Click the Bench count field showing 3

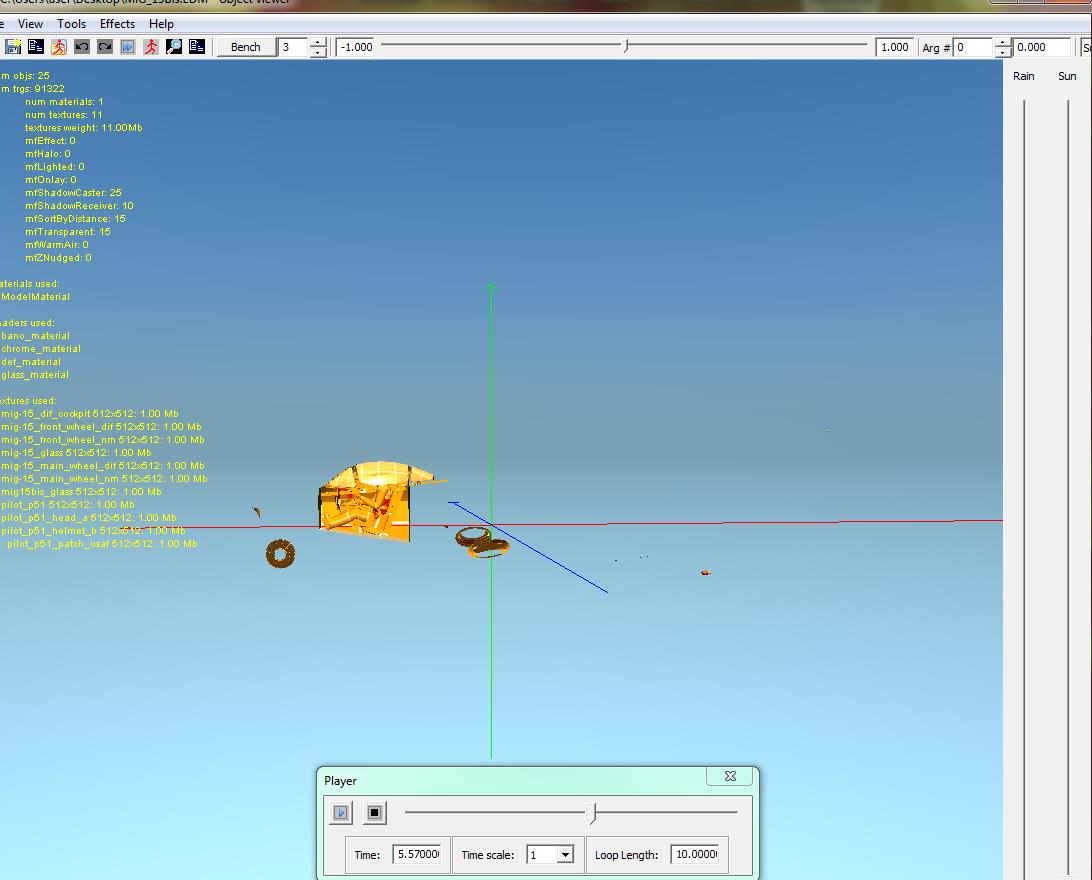(x=292, y=47)
